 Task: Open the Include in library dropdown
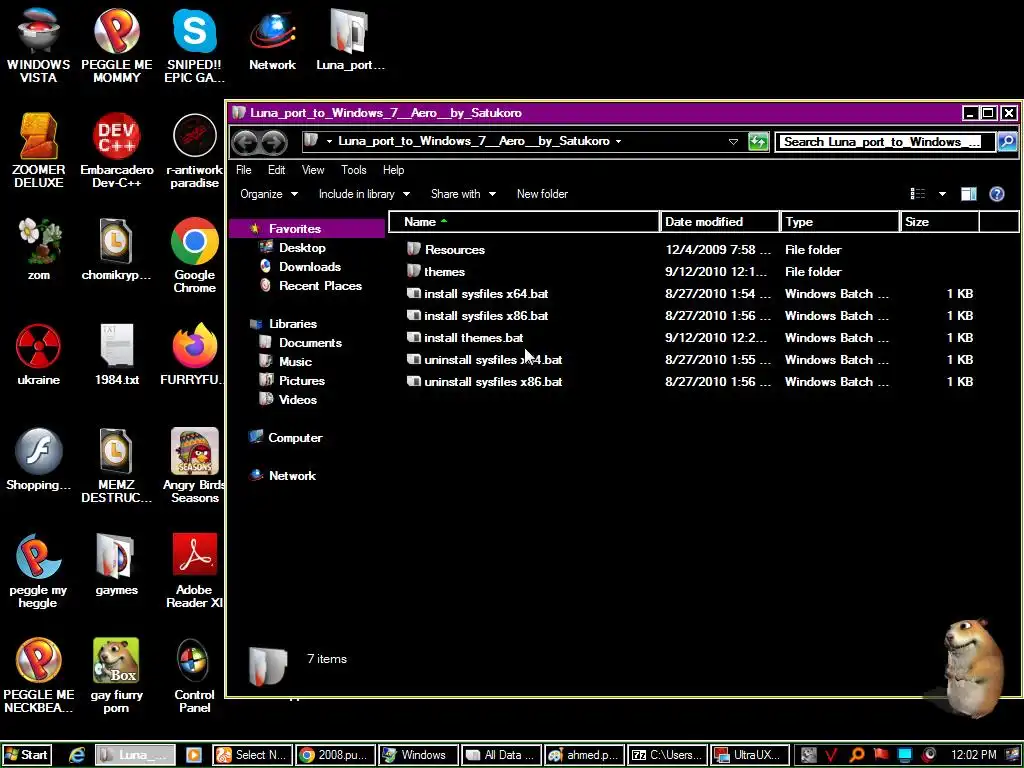coord(364,194)
